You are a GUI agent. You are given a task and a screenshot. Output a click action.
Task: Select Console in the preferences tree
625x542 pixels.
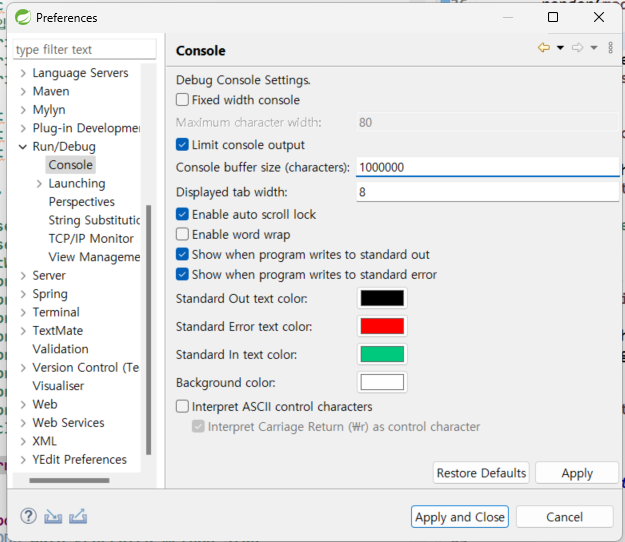71,165
